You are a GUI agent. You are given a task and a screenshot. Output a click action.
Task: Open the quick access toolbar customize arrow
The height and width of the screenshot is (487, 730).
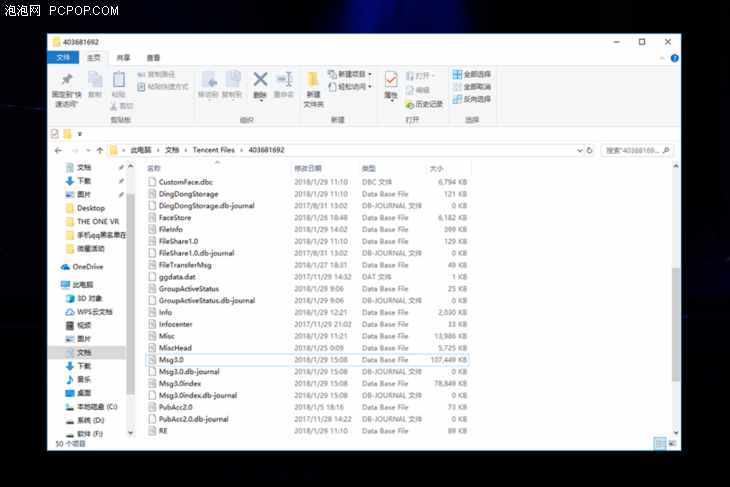tap(80, 134)
